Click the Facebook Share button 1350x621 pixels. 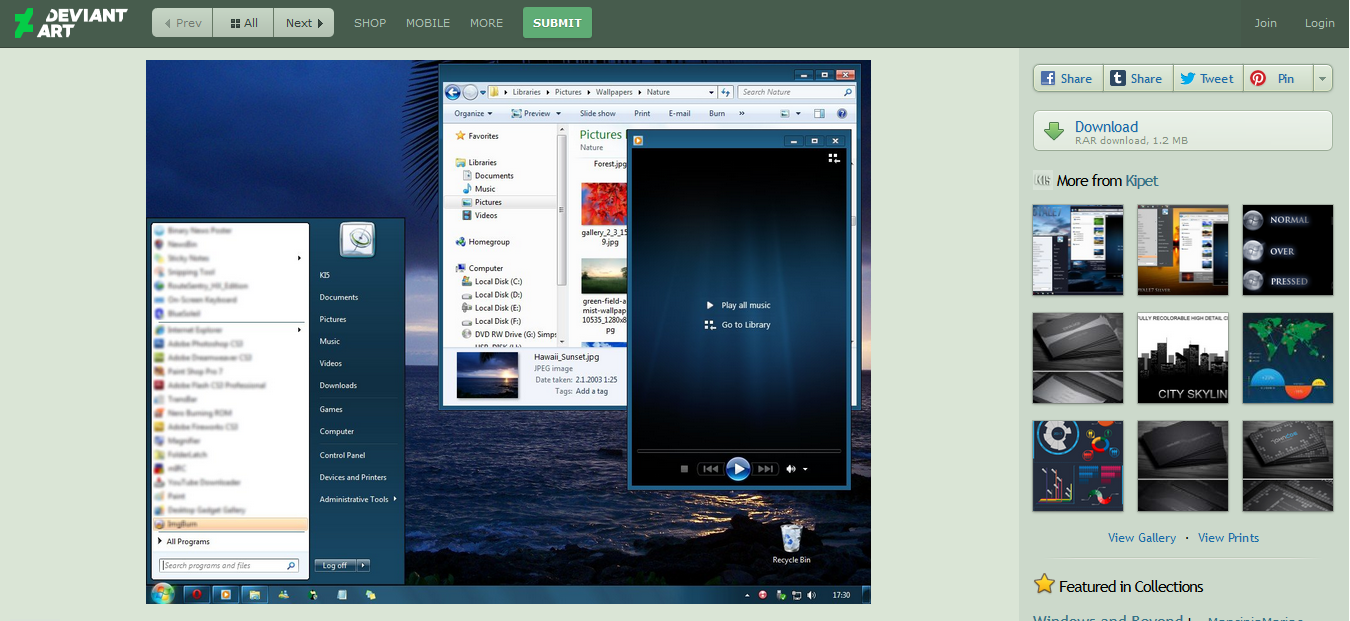pyautogui.click(x=1068, y=79)
